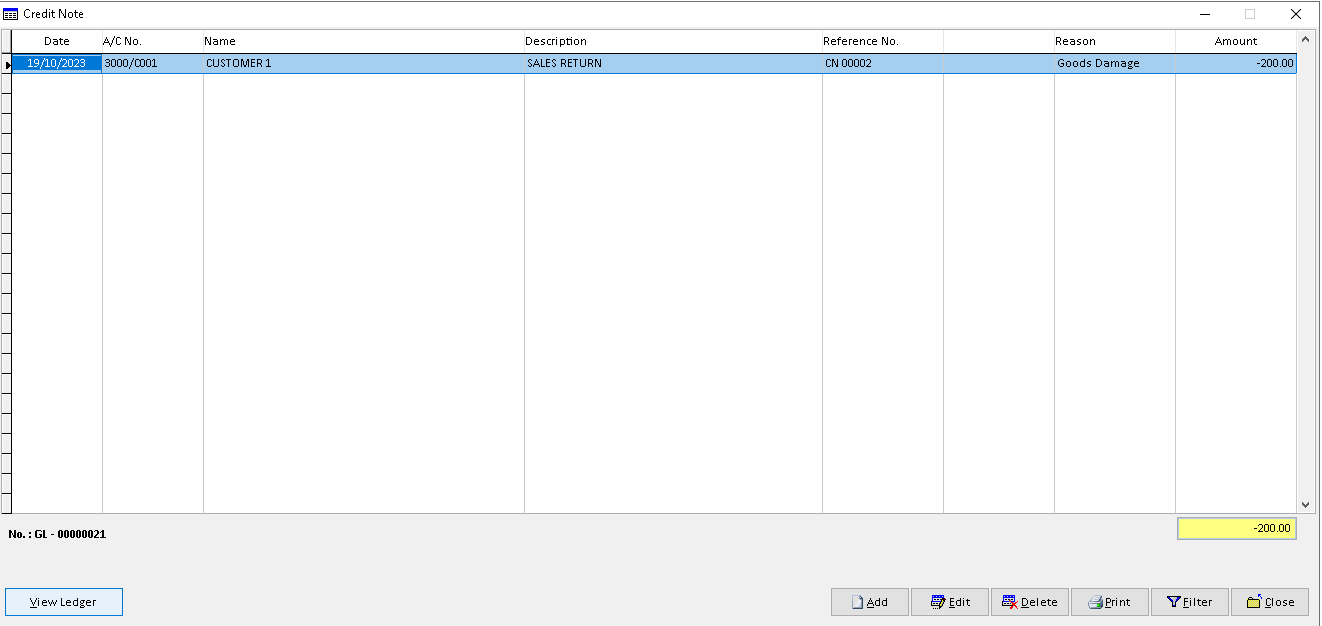Click the scroll down arrow of the grid
Screen dimensions: 1322x626
[x=1305, y=505]
